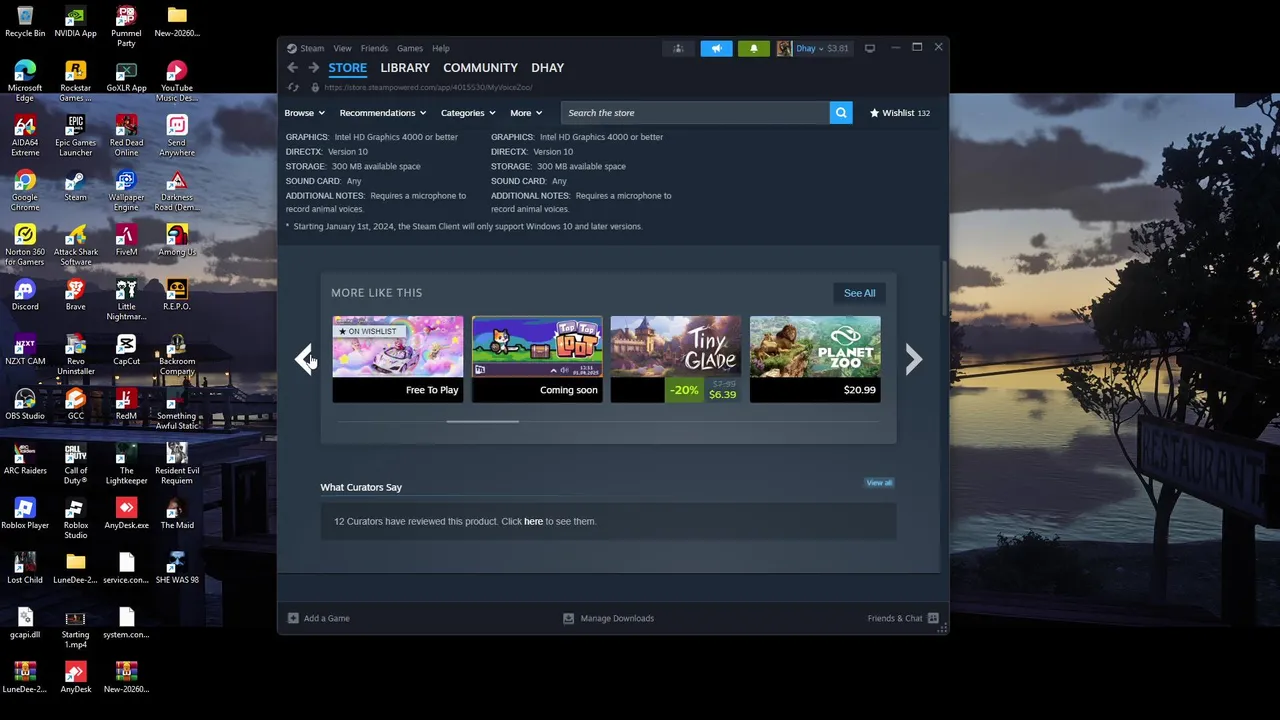Click the carousel horizontal scroll indicator

point(482,422)
